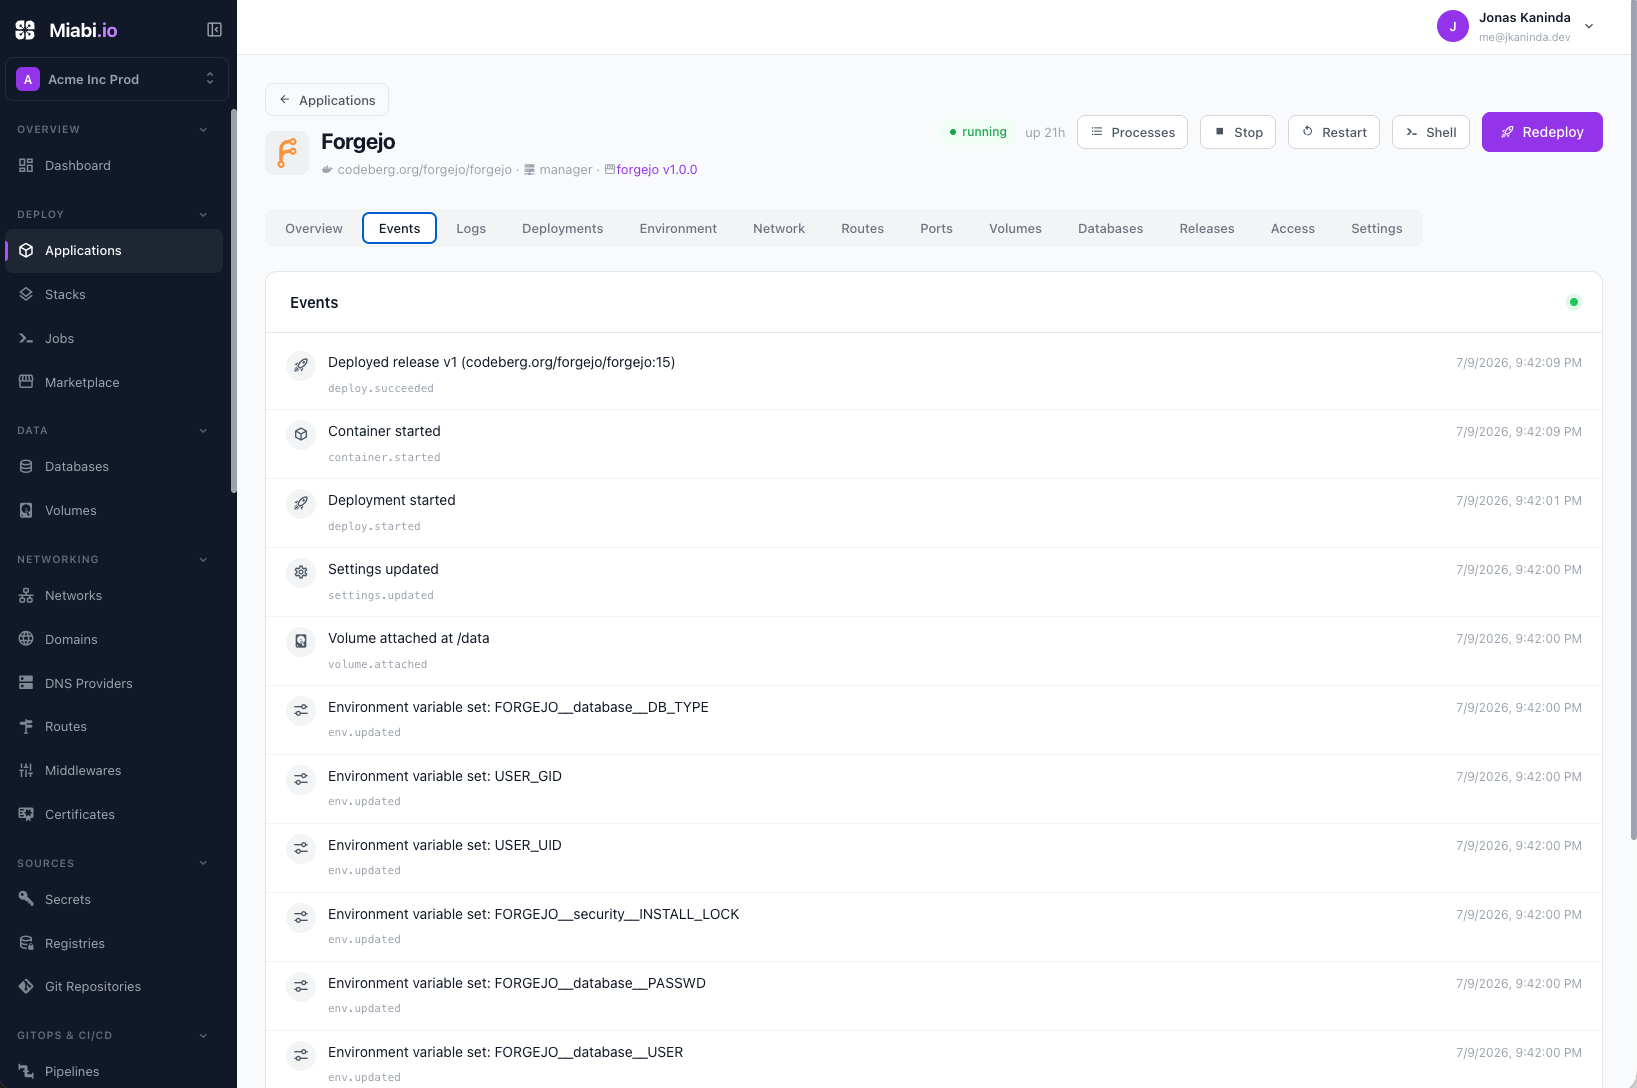
Task: Select the Registries icon
Action: tap(26, 943)
